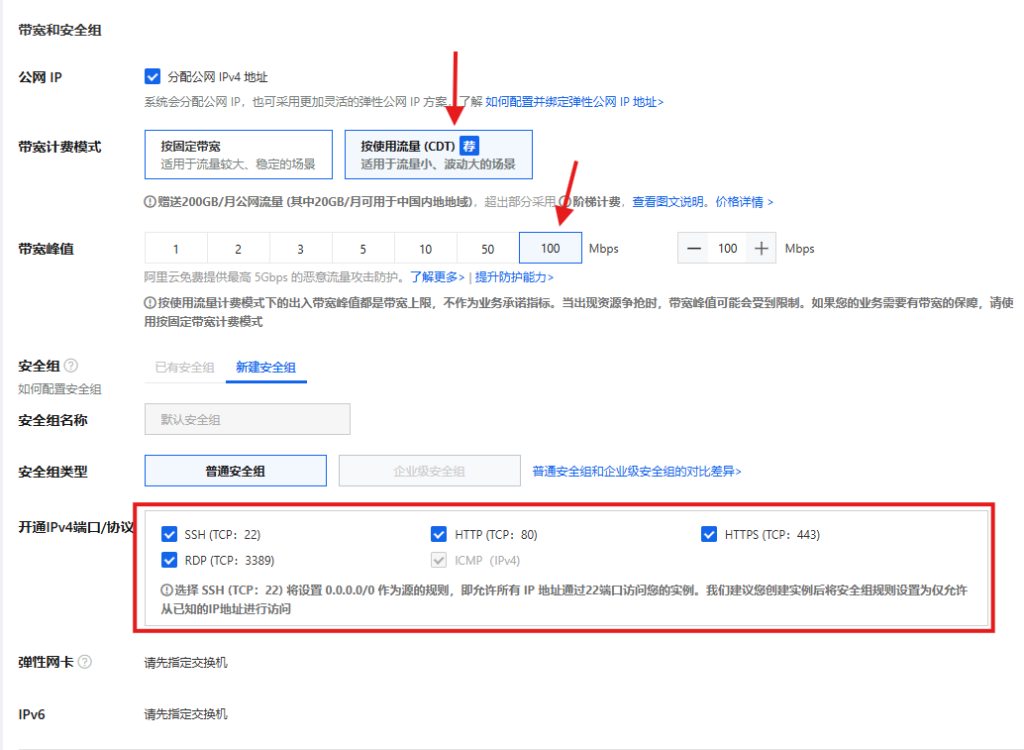Select 按使用流量 (CDT) billing mode
1024x750 pixels.
coord(438,154)
